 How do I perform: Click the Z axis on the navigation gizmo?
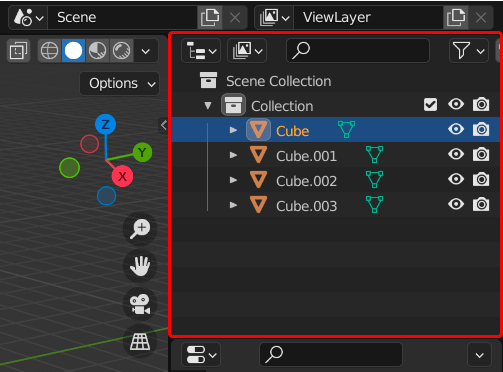point(105,124)
